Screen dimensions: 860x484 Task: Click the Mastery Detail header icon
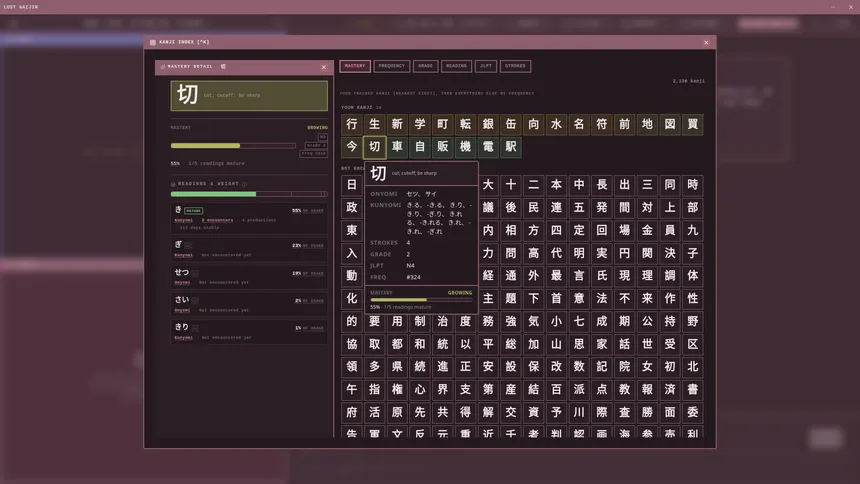coord(162,66)
